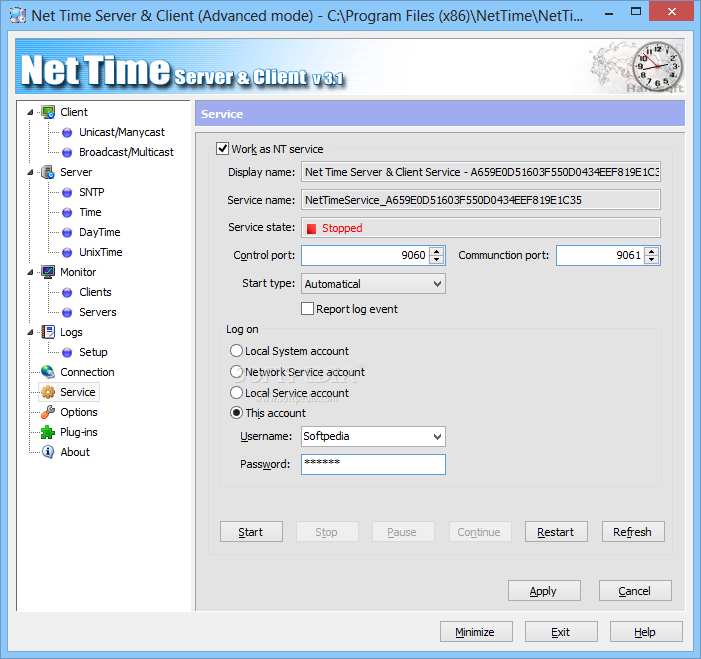This screenshot has height=659, width=701.
Task: Click the Service name field
Action: 481,200
